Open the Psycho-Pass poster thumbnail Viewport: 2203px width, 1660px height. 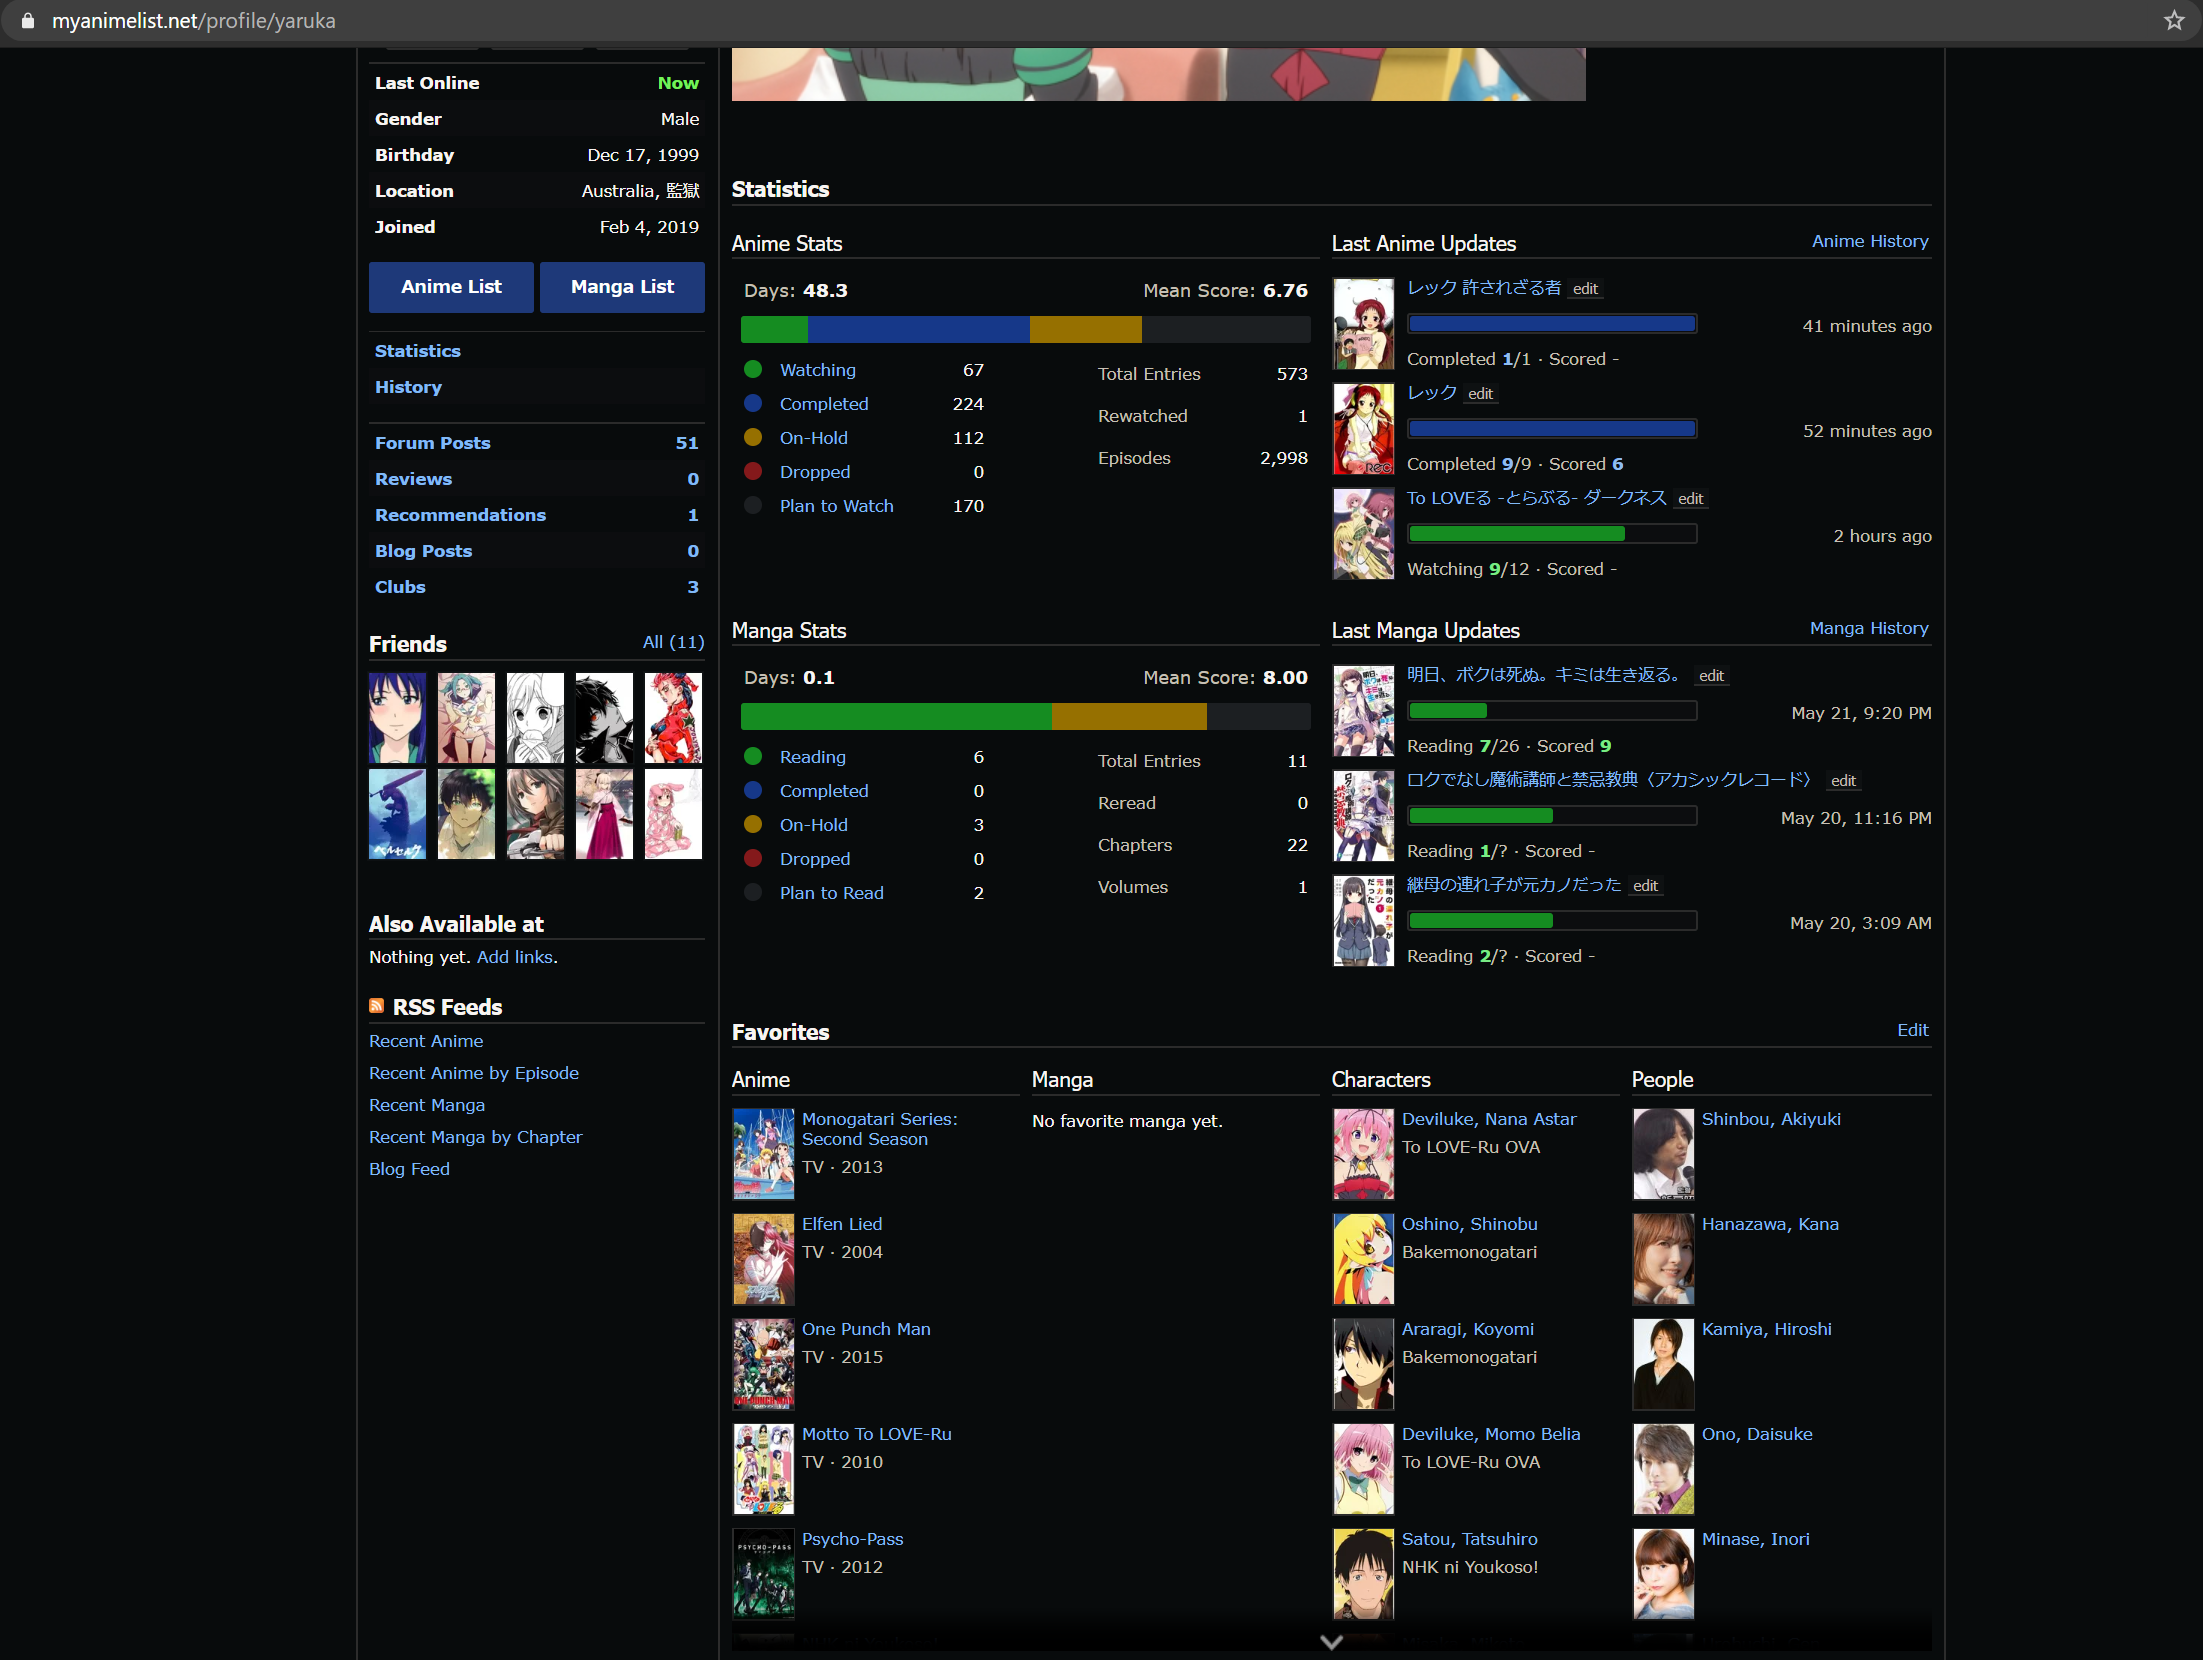(763, 1574)
